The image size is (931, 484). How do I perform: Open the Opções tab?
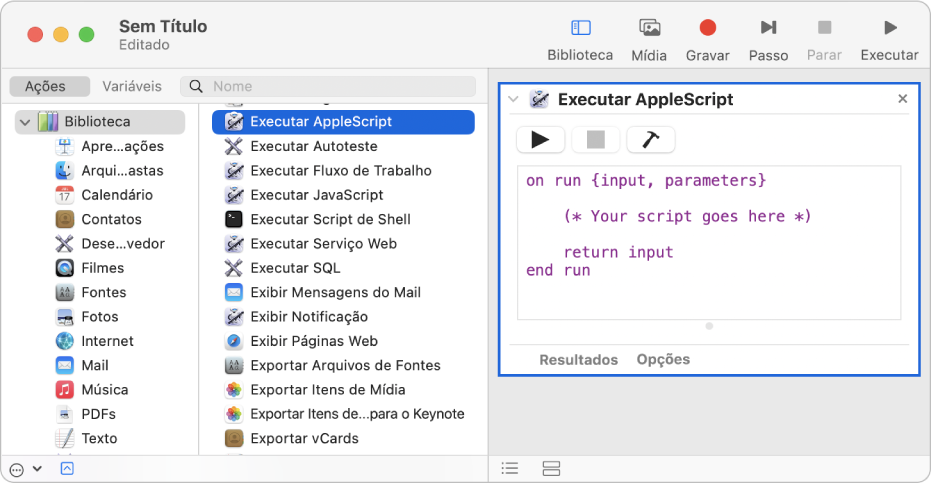pos(663,360)
